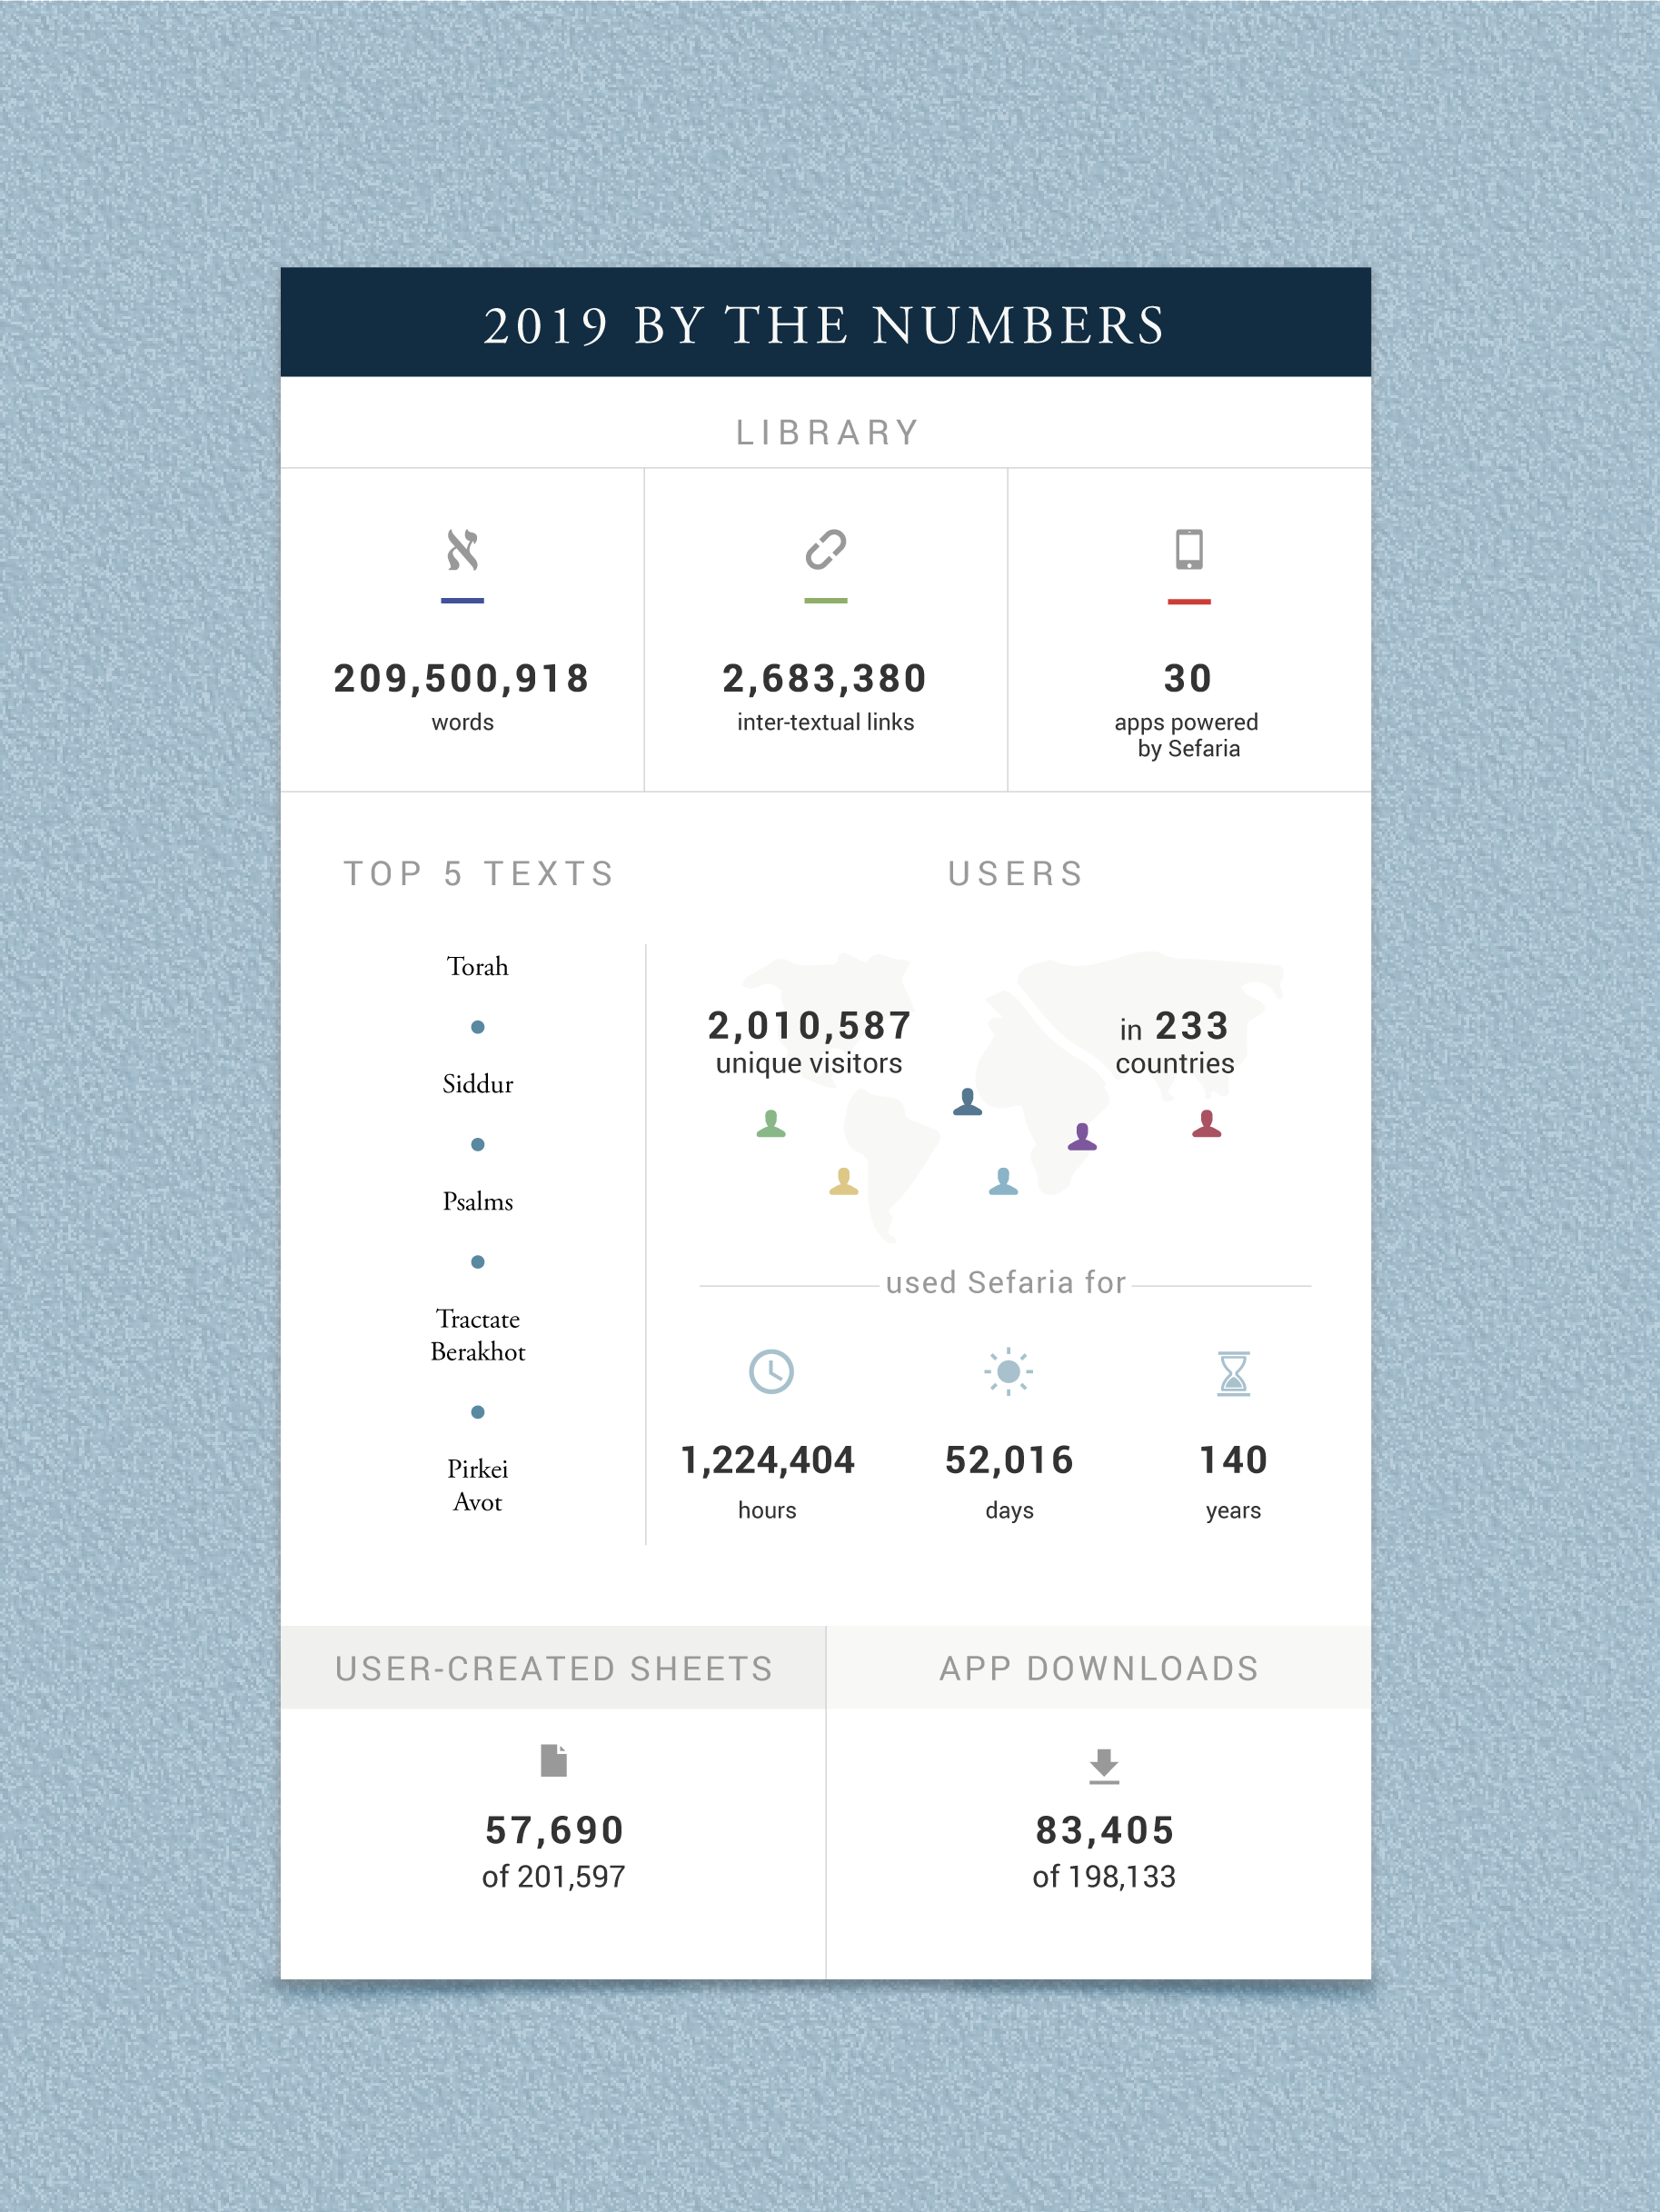Image resolution: width=1660 pixels, height=2212 pixels.
Task: Click the red underline below phone icon
Action: 1189,601
